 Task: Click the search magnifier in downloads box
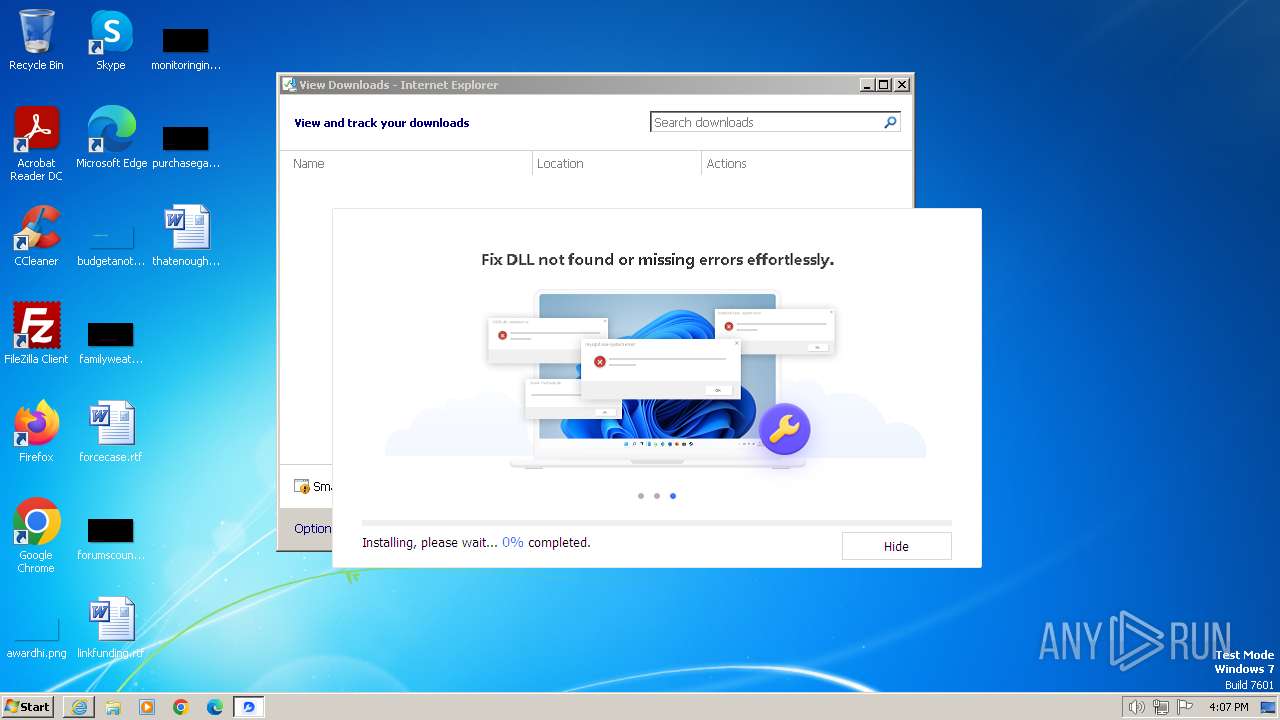(x=890, y=122)
